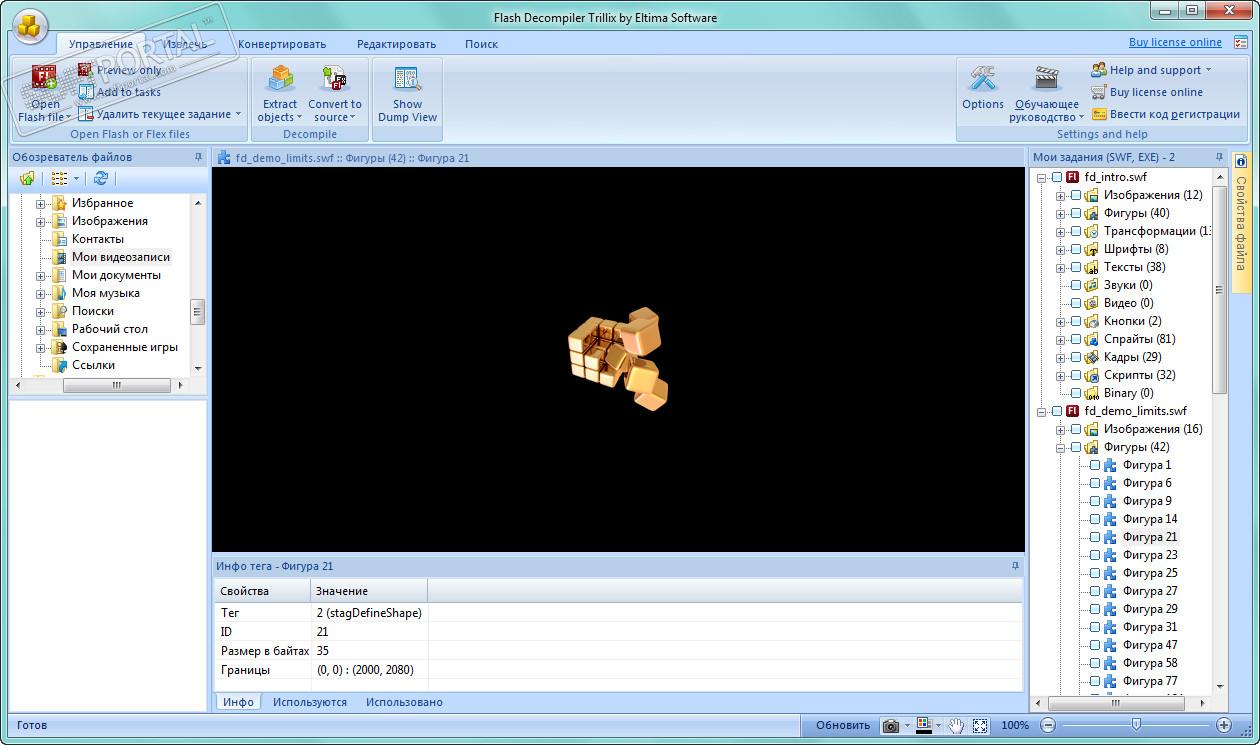
Task: Click the Convert to source icon
Action: 333,79
